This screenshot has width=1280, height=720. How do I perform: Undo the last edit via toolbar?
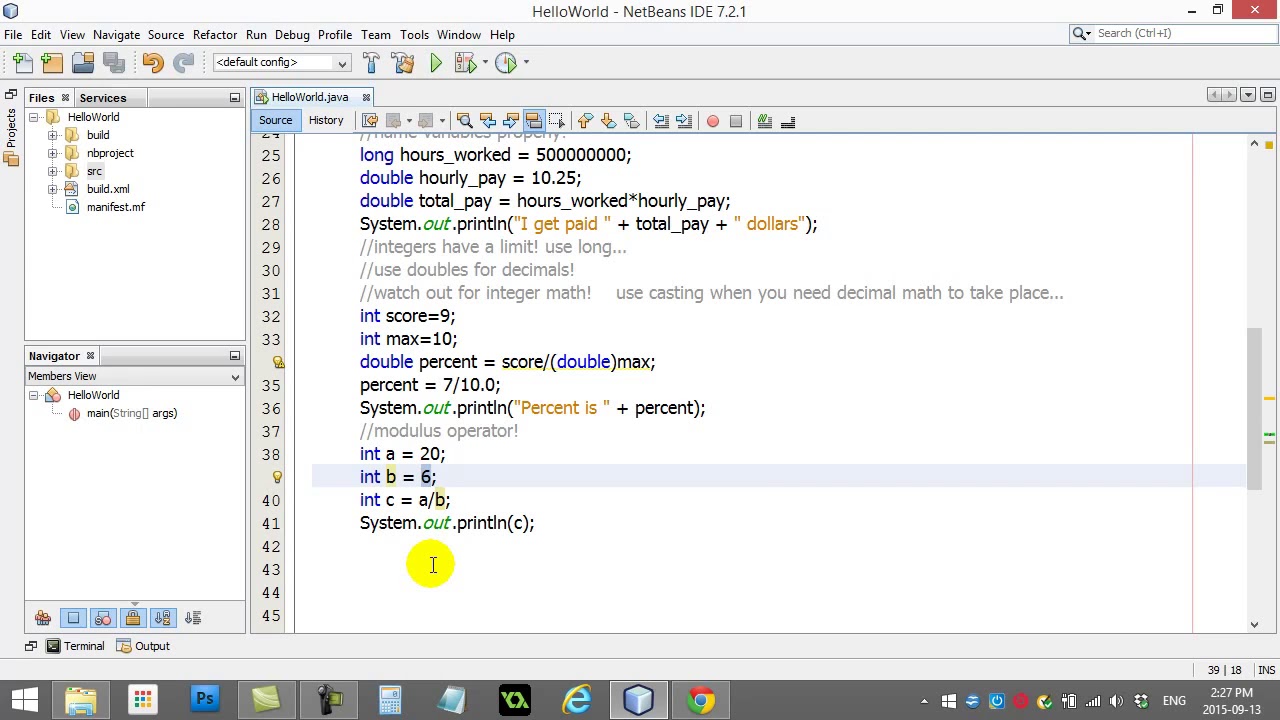(x=152, y=63)
